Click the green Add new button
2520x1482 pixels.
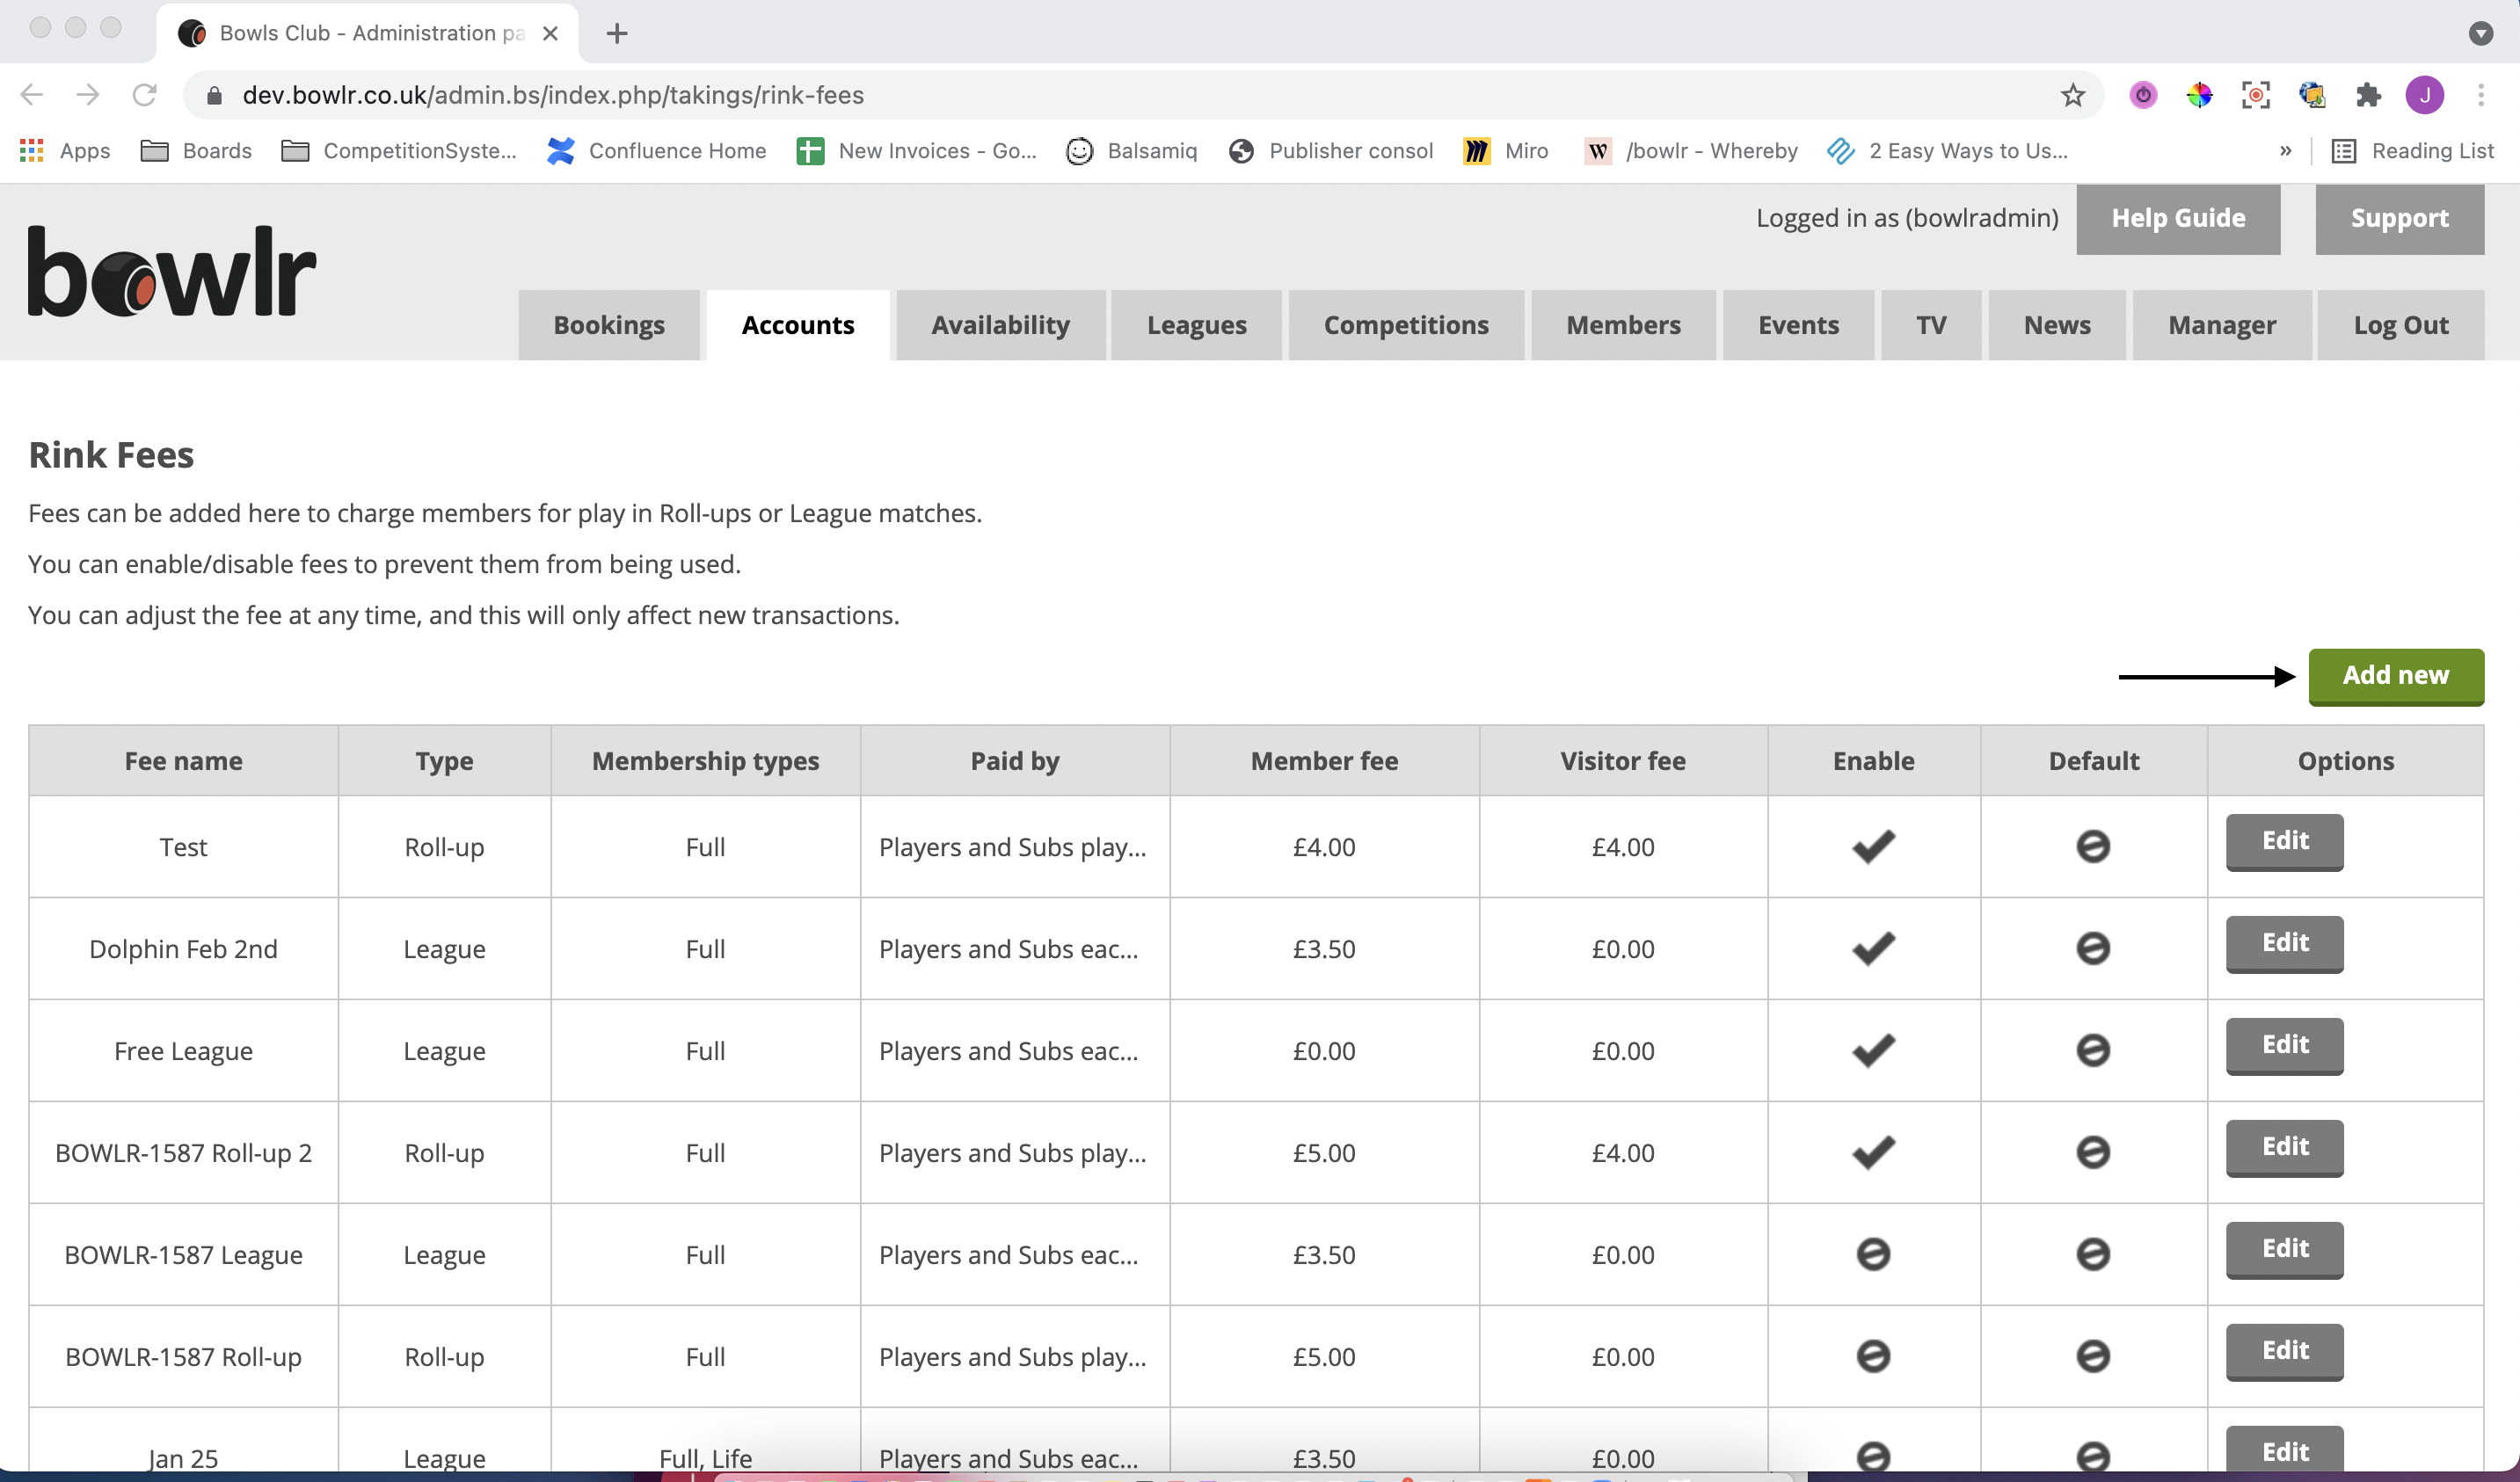click(2396, 676)
